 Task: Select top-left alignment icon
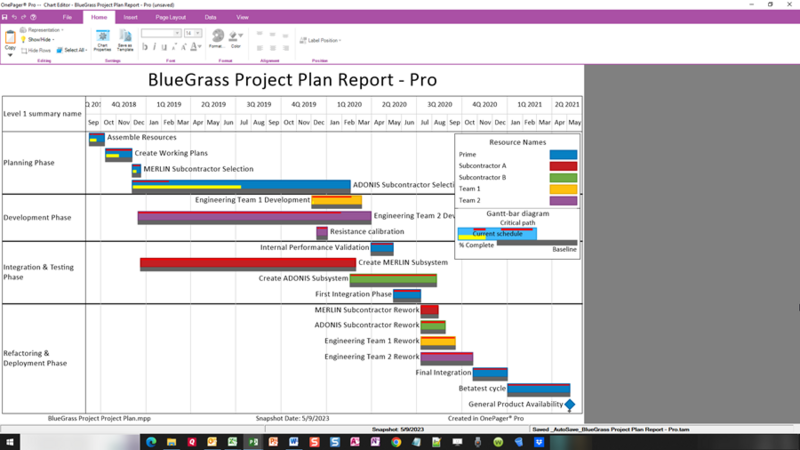click(260, 34)
